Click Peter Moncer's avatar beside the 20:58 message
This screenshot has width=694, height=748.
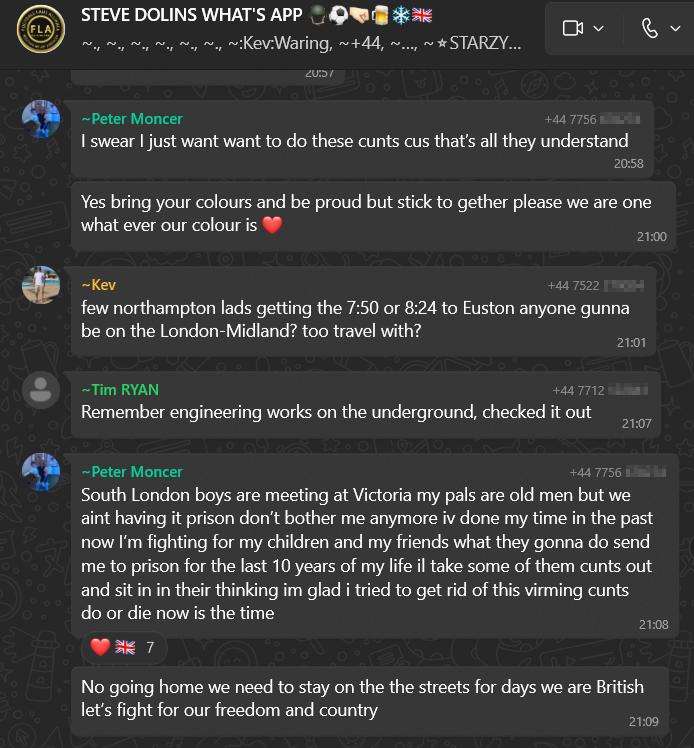pyautogui.click(x=41, y=119)
